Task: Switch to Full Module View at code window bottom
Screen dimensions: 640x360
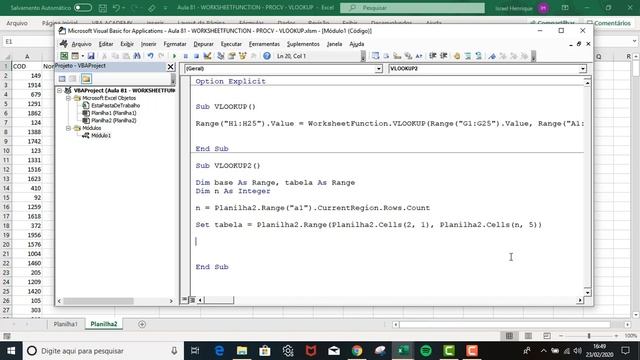Action: pos(192,300)
